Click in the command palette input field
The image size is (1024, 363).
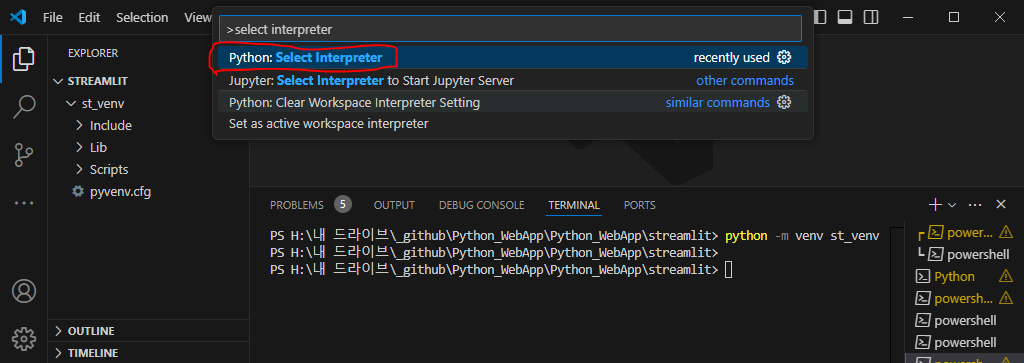coord(510,29)
